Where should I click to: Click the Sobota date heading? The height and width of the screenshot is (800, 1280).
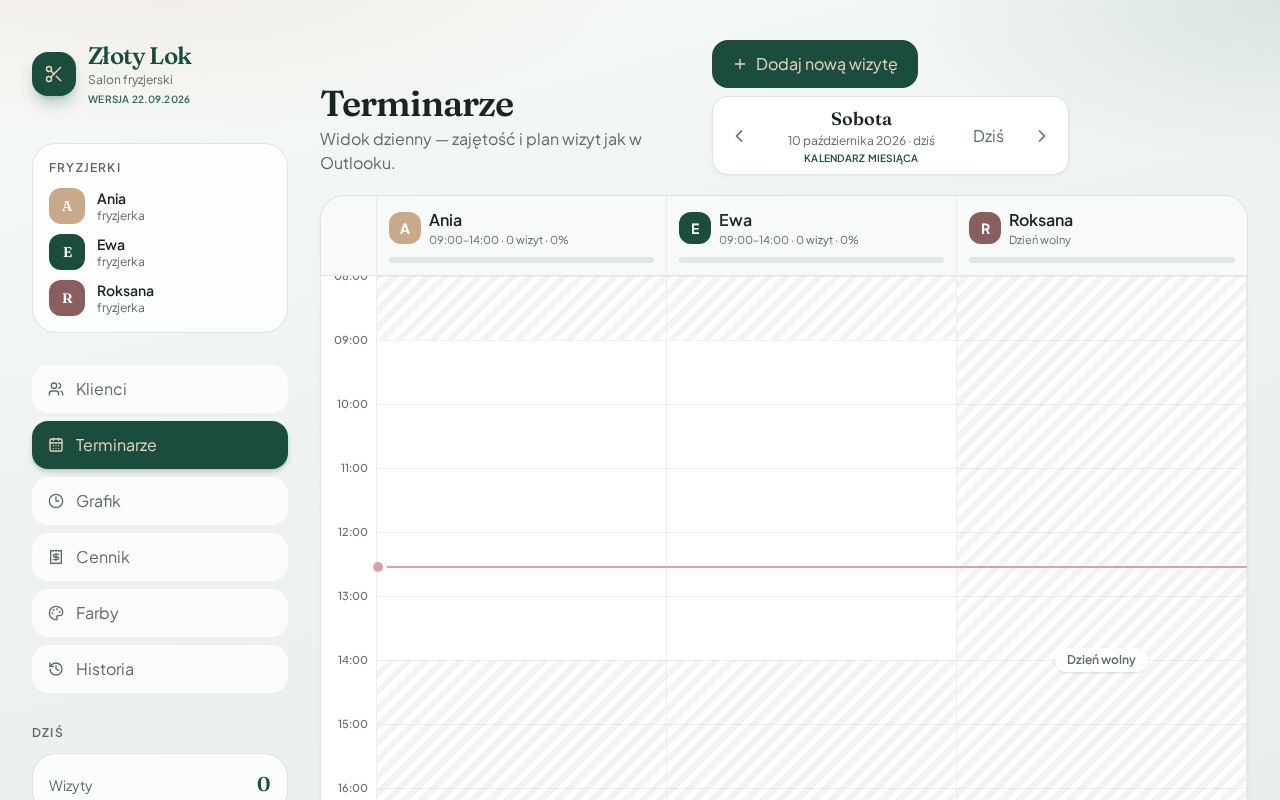[x=861, y=119]
